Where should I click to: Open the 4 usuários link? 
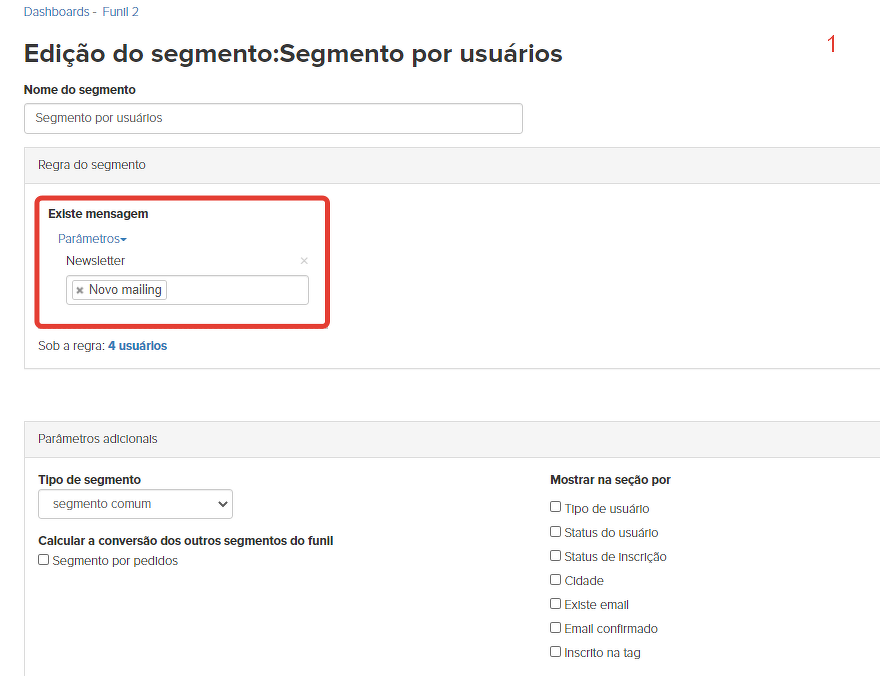tap(137, 346)
